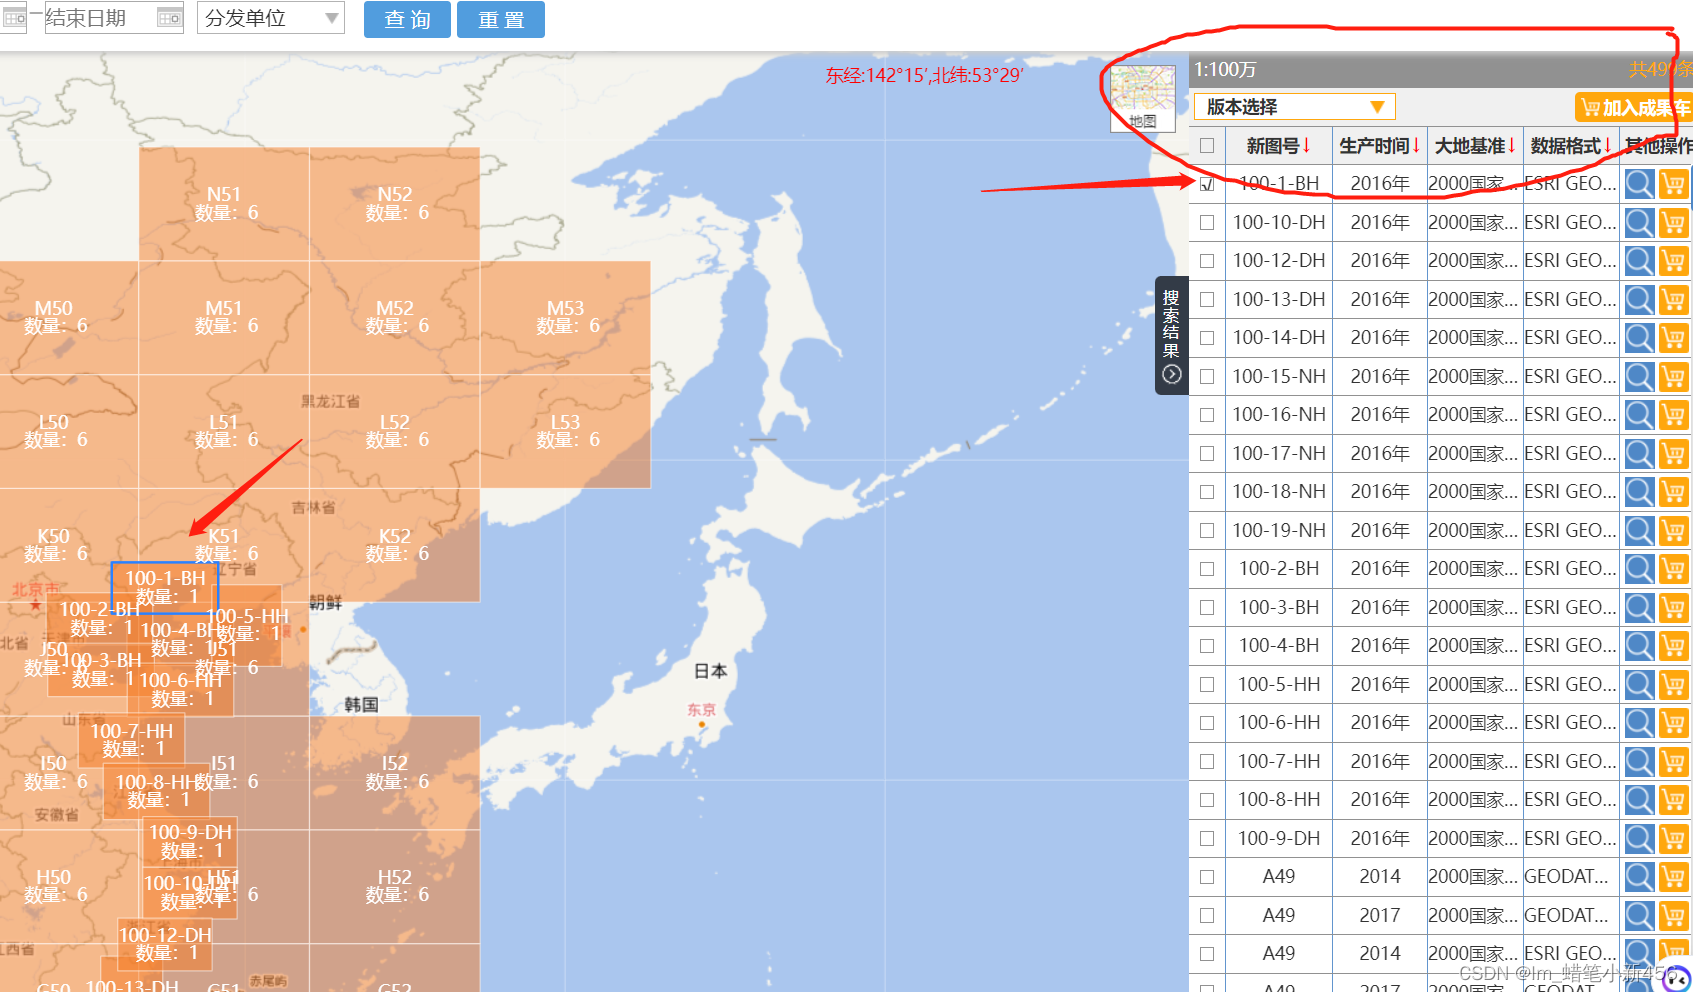Select the K52 map grid tile
The image size is (1693, 992).
click(x=395, y=545)
